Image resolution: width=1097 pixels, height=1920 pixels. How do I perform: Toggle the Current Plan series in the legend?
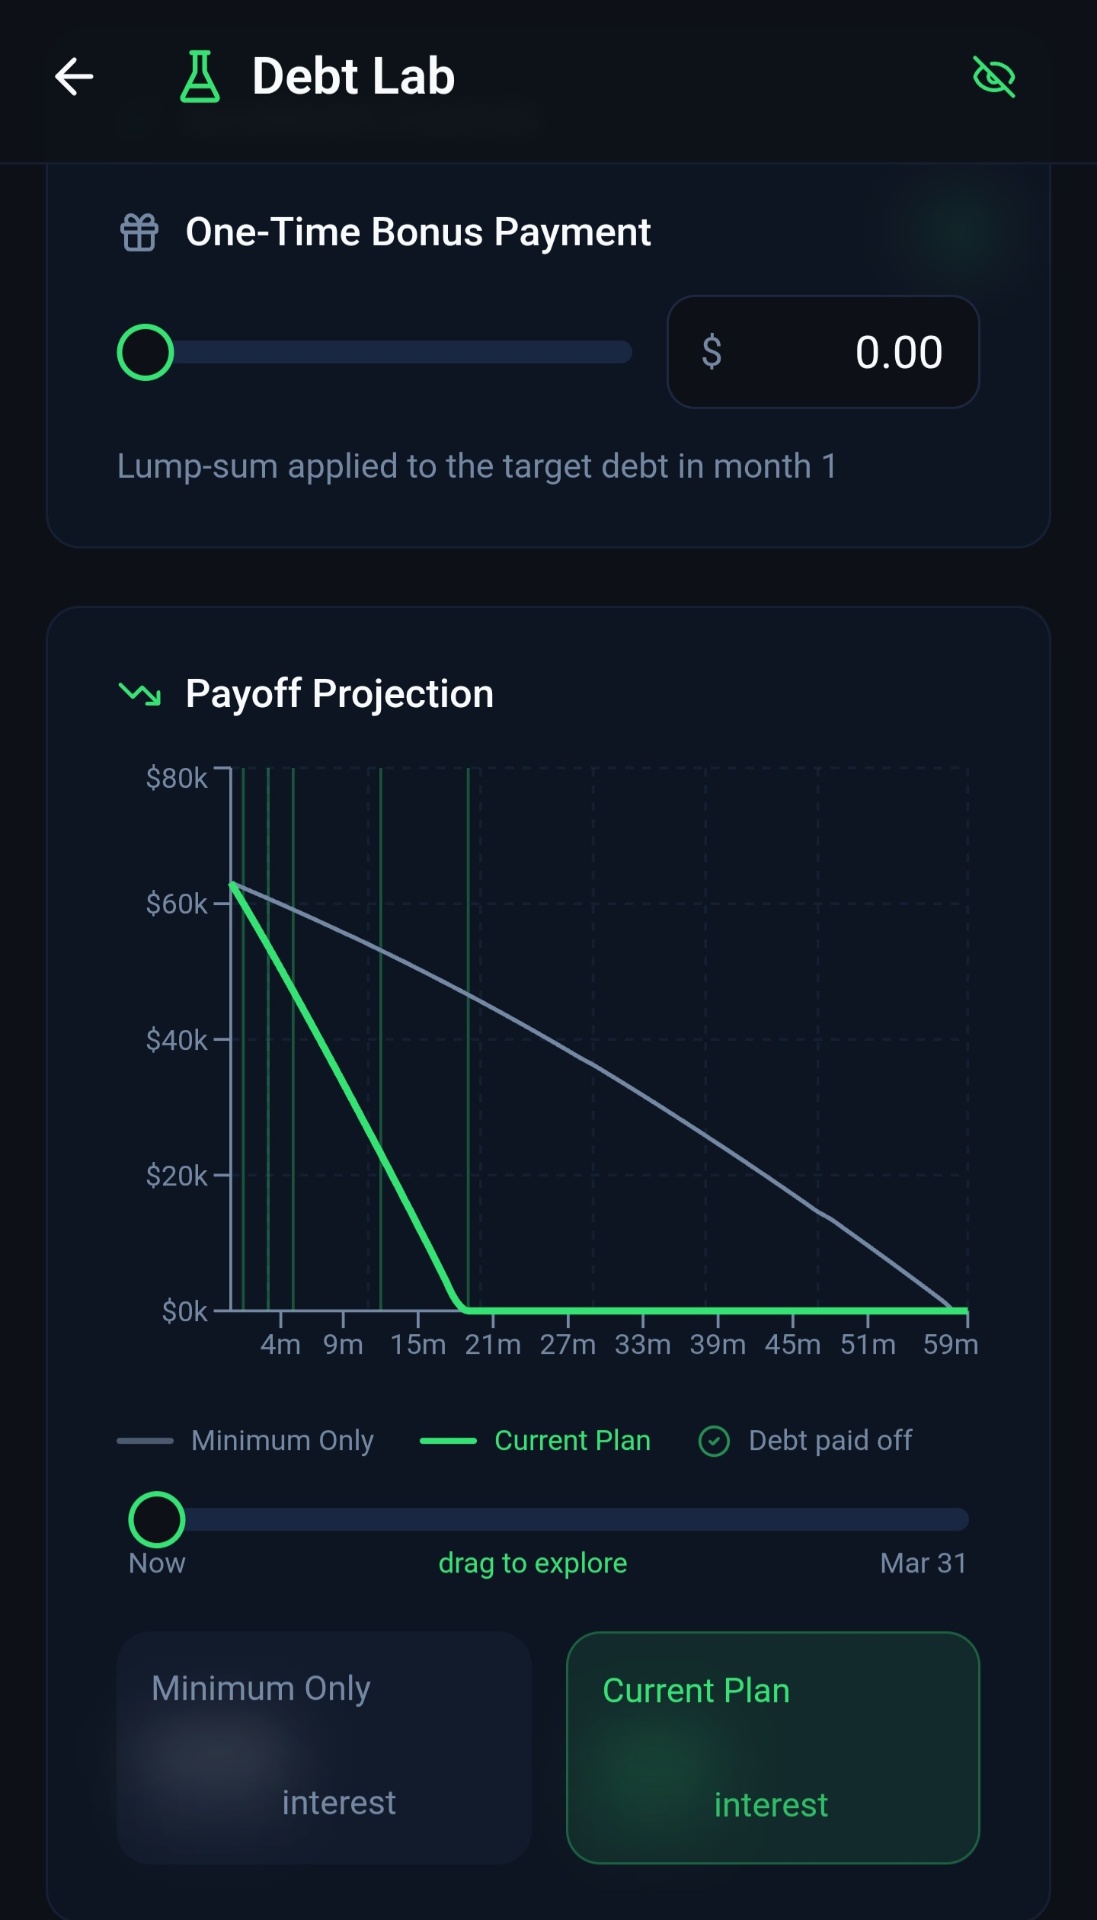(x=571, y=1440)
